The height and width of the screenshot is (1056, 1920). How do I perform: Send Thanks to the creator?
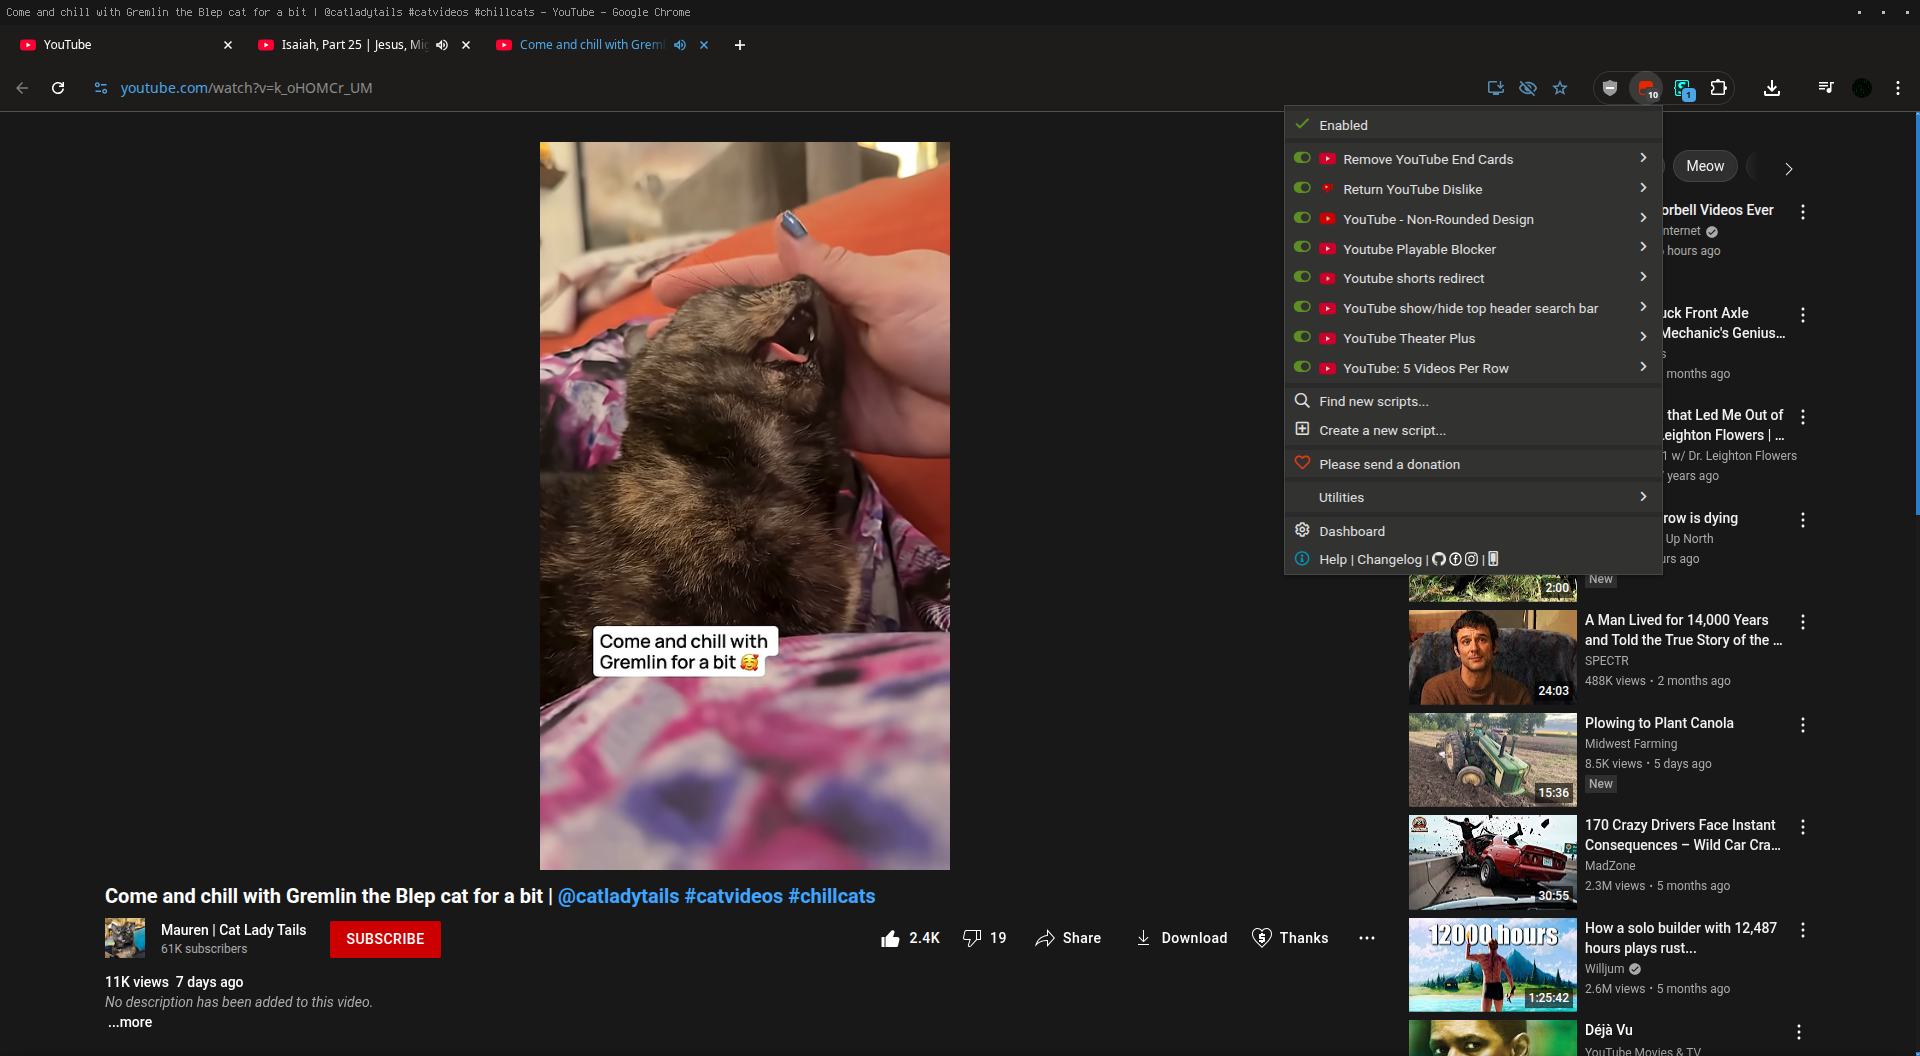click(1290, 938)
